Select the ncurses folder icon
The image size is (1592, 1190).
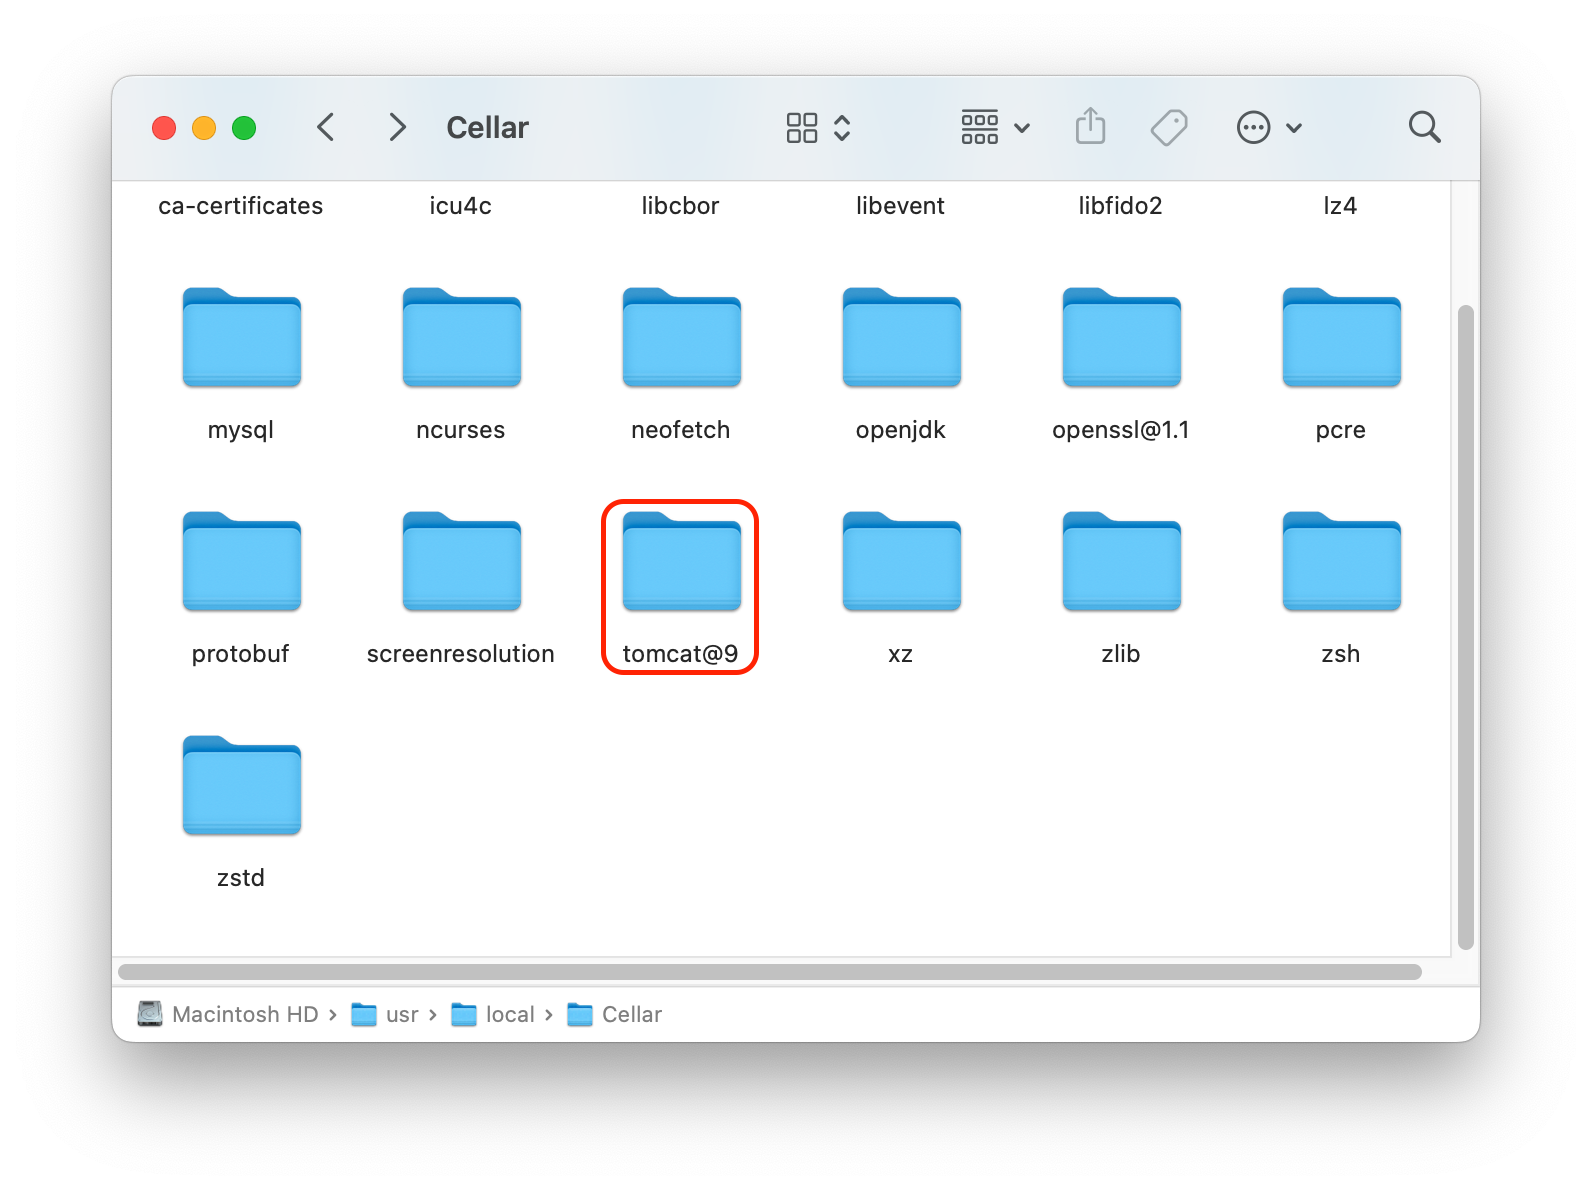(x=461, y=338)
